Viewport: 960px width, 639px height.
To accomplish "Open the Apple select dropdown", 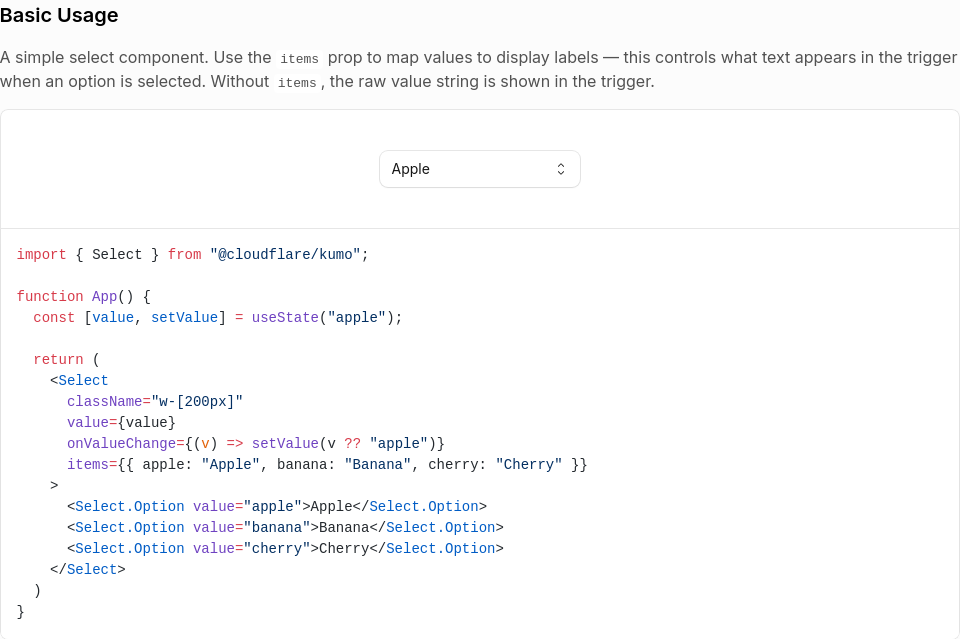I will click(x=479, y=169).
